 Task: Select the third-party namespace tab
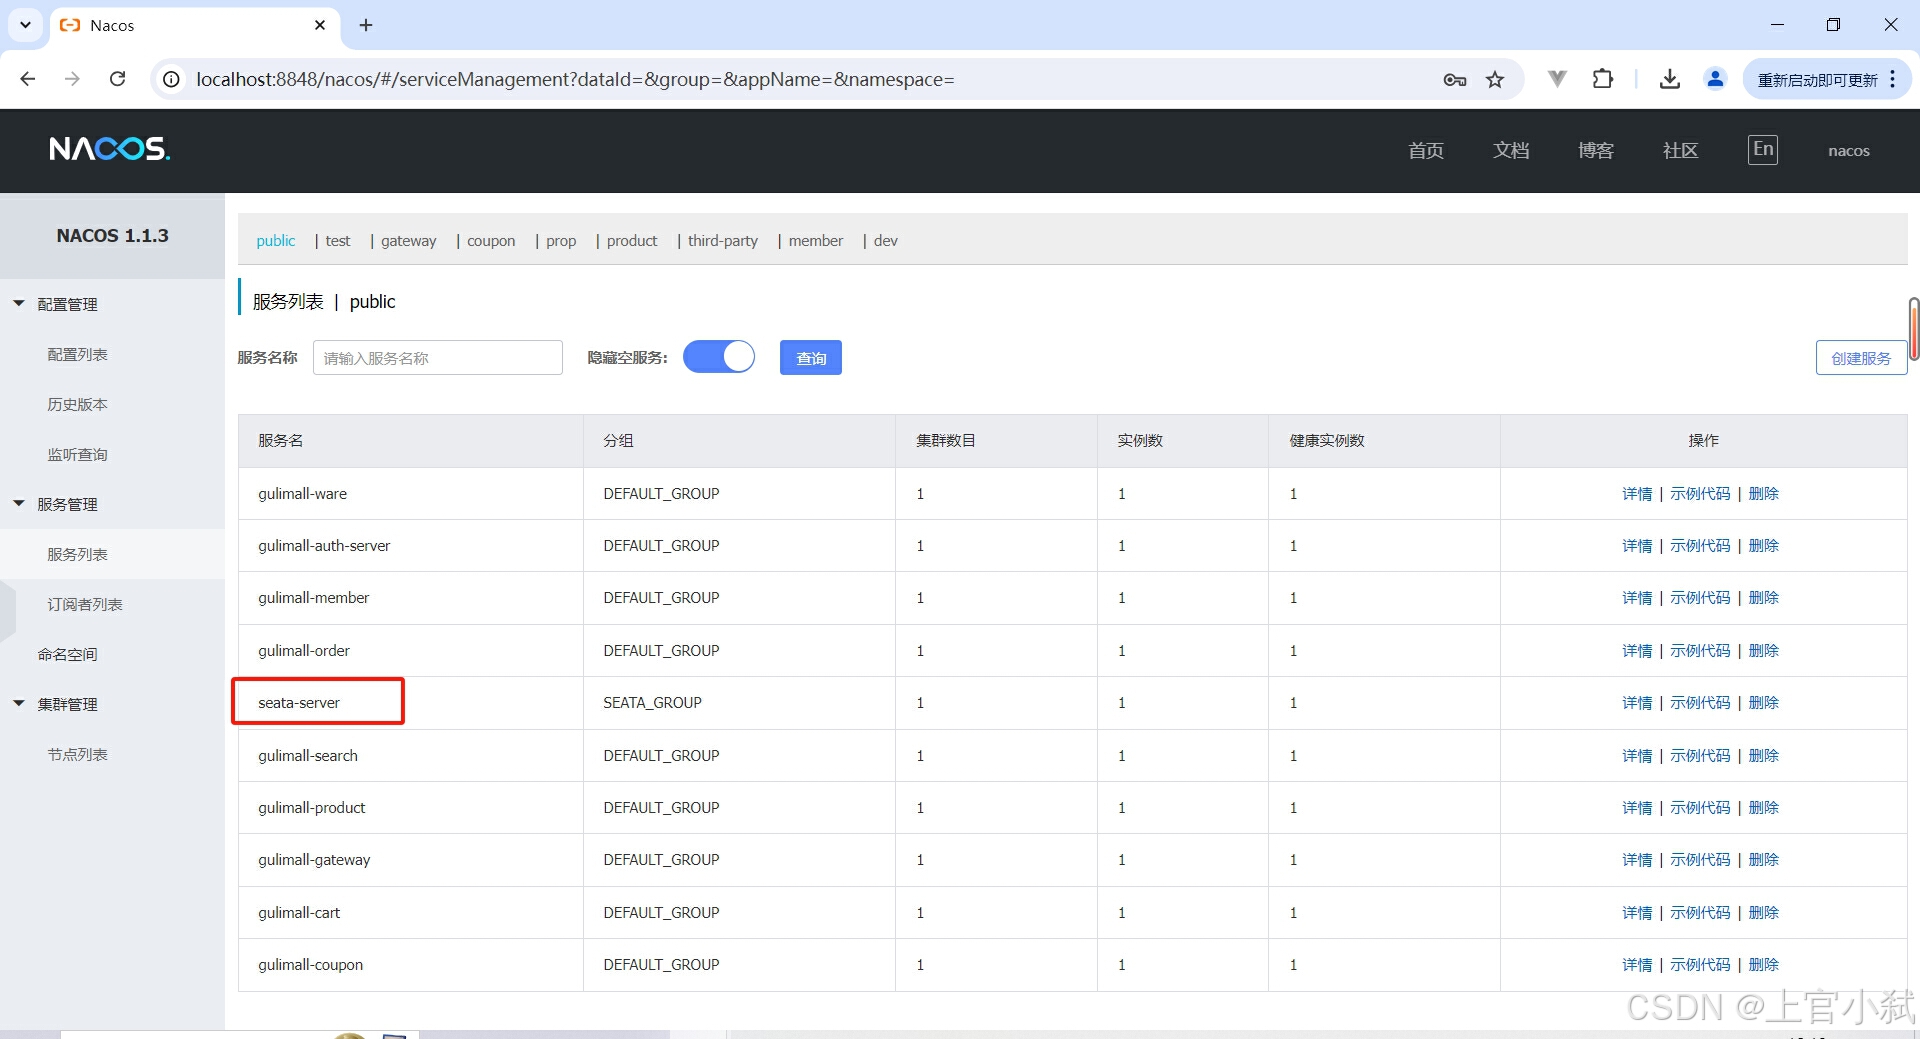click(723, 241)
